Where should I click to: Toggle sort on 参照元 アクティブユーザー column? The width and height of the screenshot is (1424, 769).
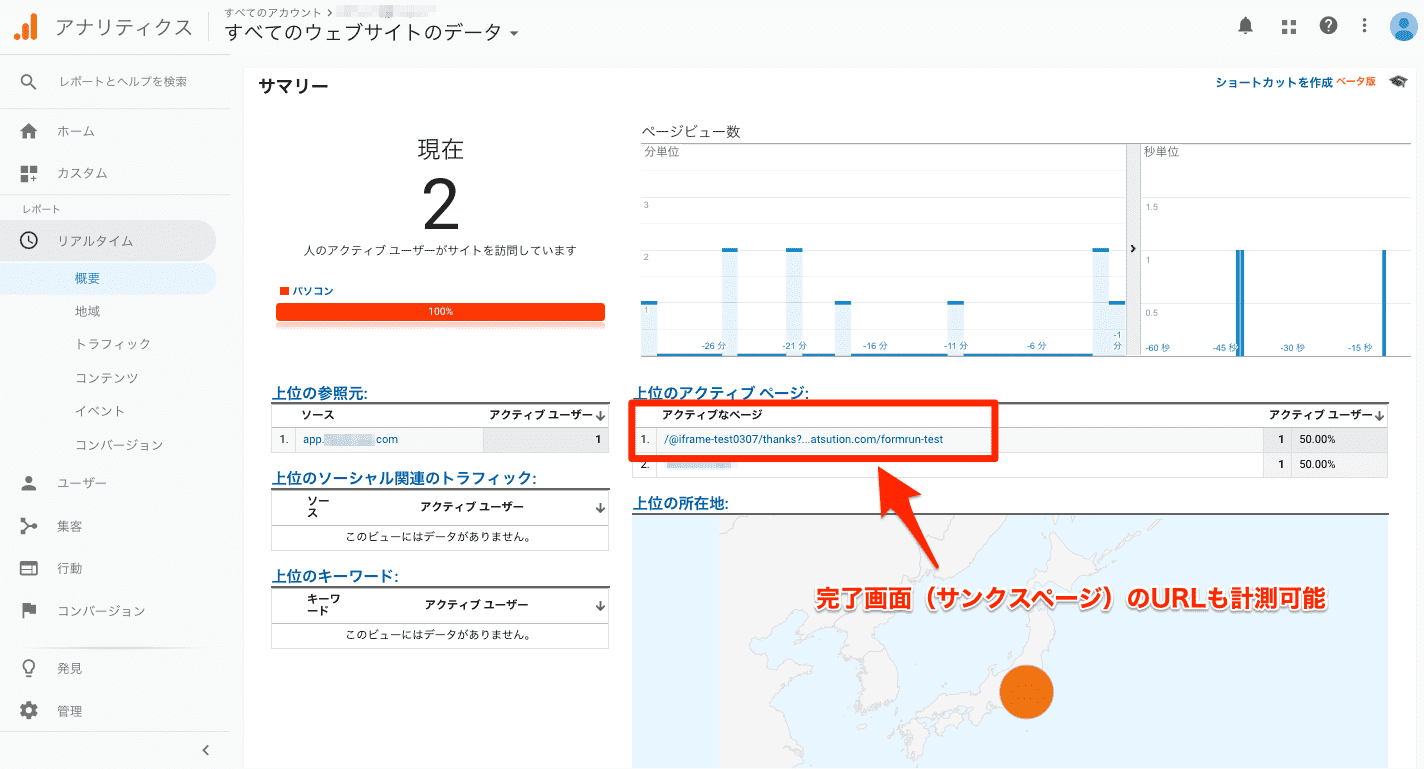[600, 415]
